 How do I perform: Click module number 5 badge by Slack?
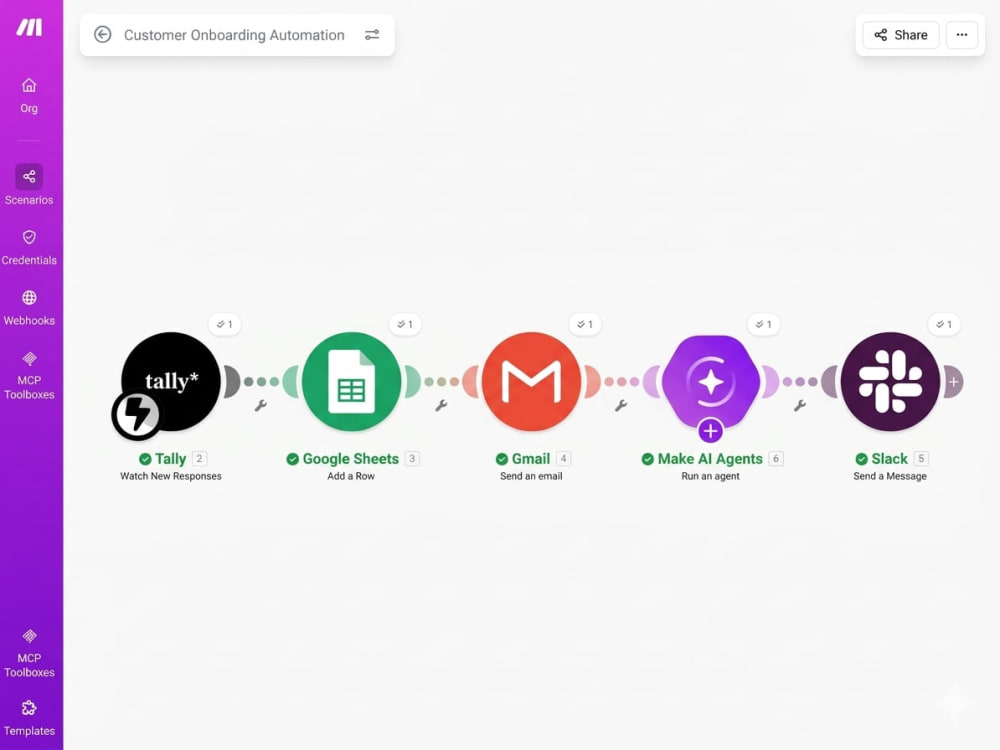pyautogui.click(x=921, y=459)
